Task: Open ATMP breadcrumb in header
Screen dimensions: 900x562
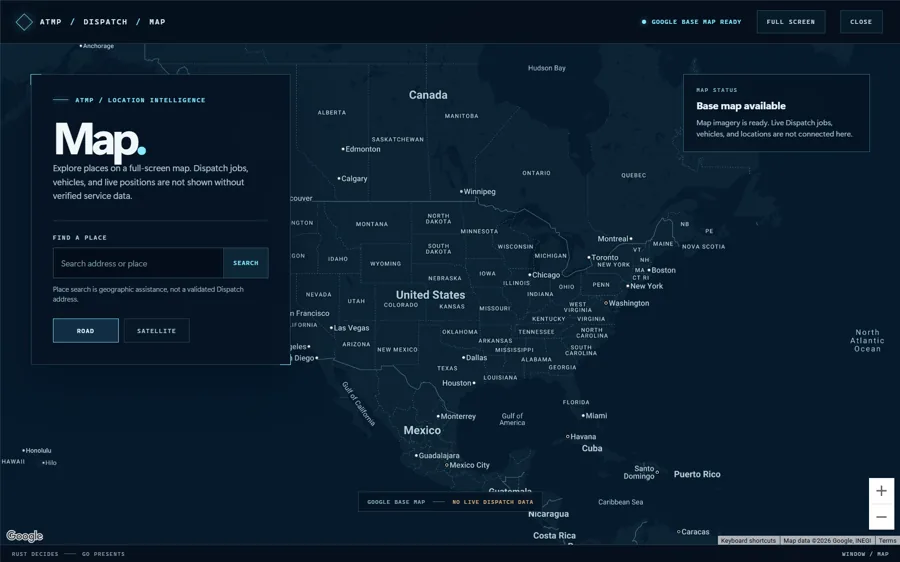Action: (x=51, y=22)
